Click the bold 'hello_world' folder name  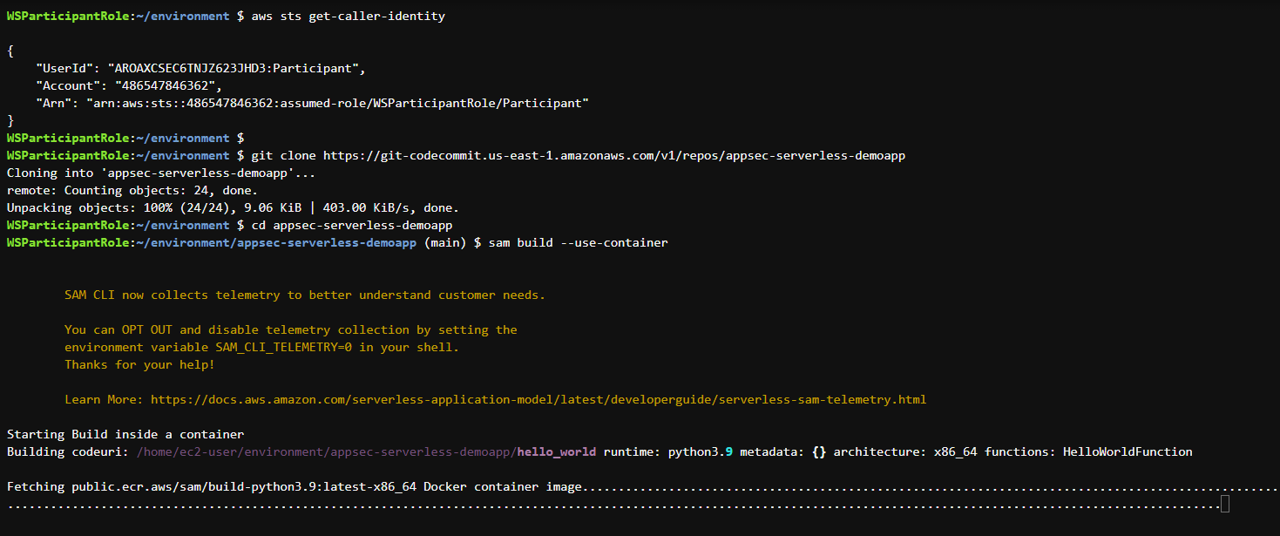click(557, 452)
